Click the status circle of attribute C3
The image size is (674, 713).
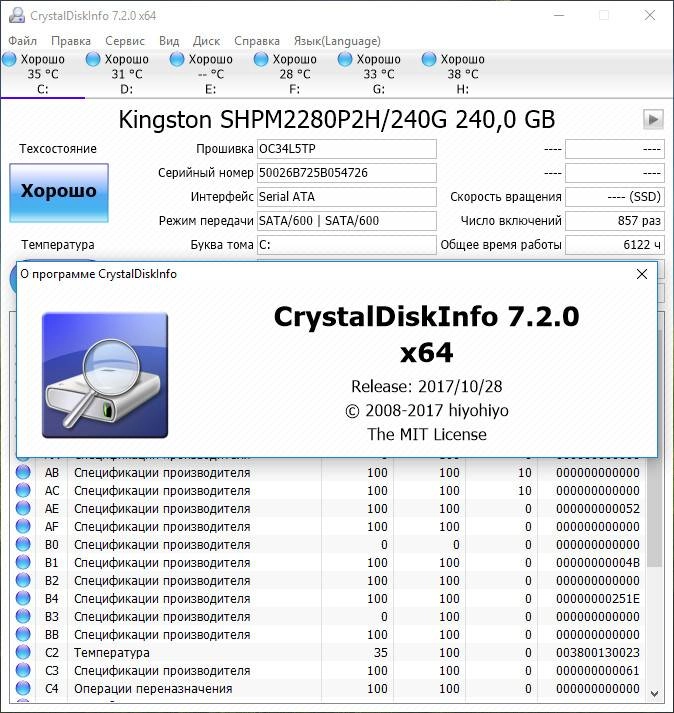23,671
